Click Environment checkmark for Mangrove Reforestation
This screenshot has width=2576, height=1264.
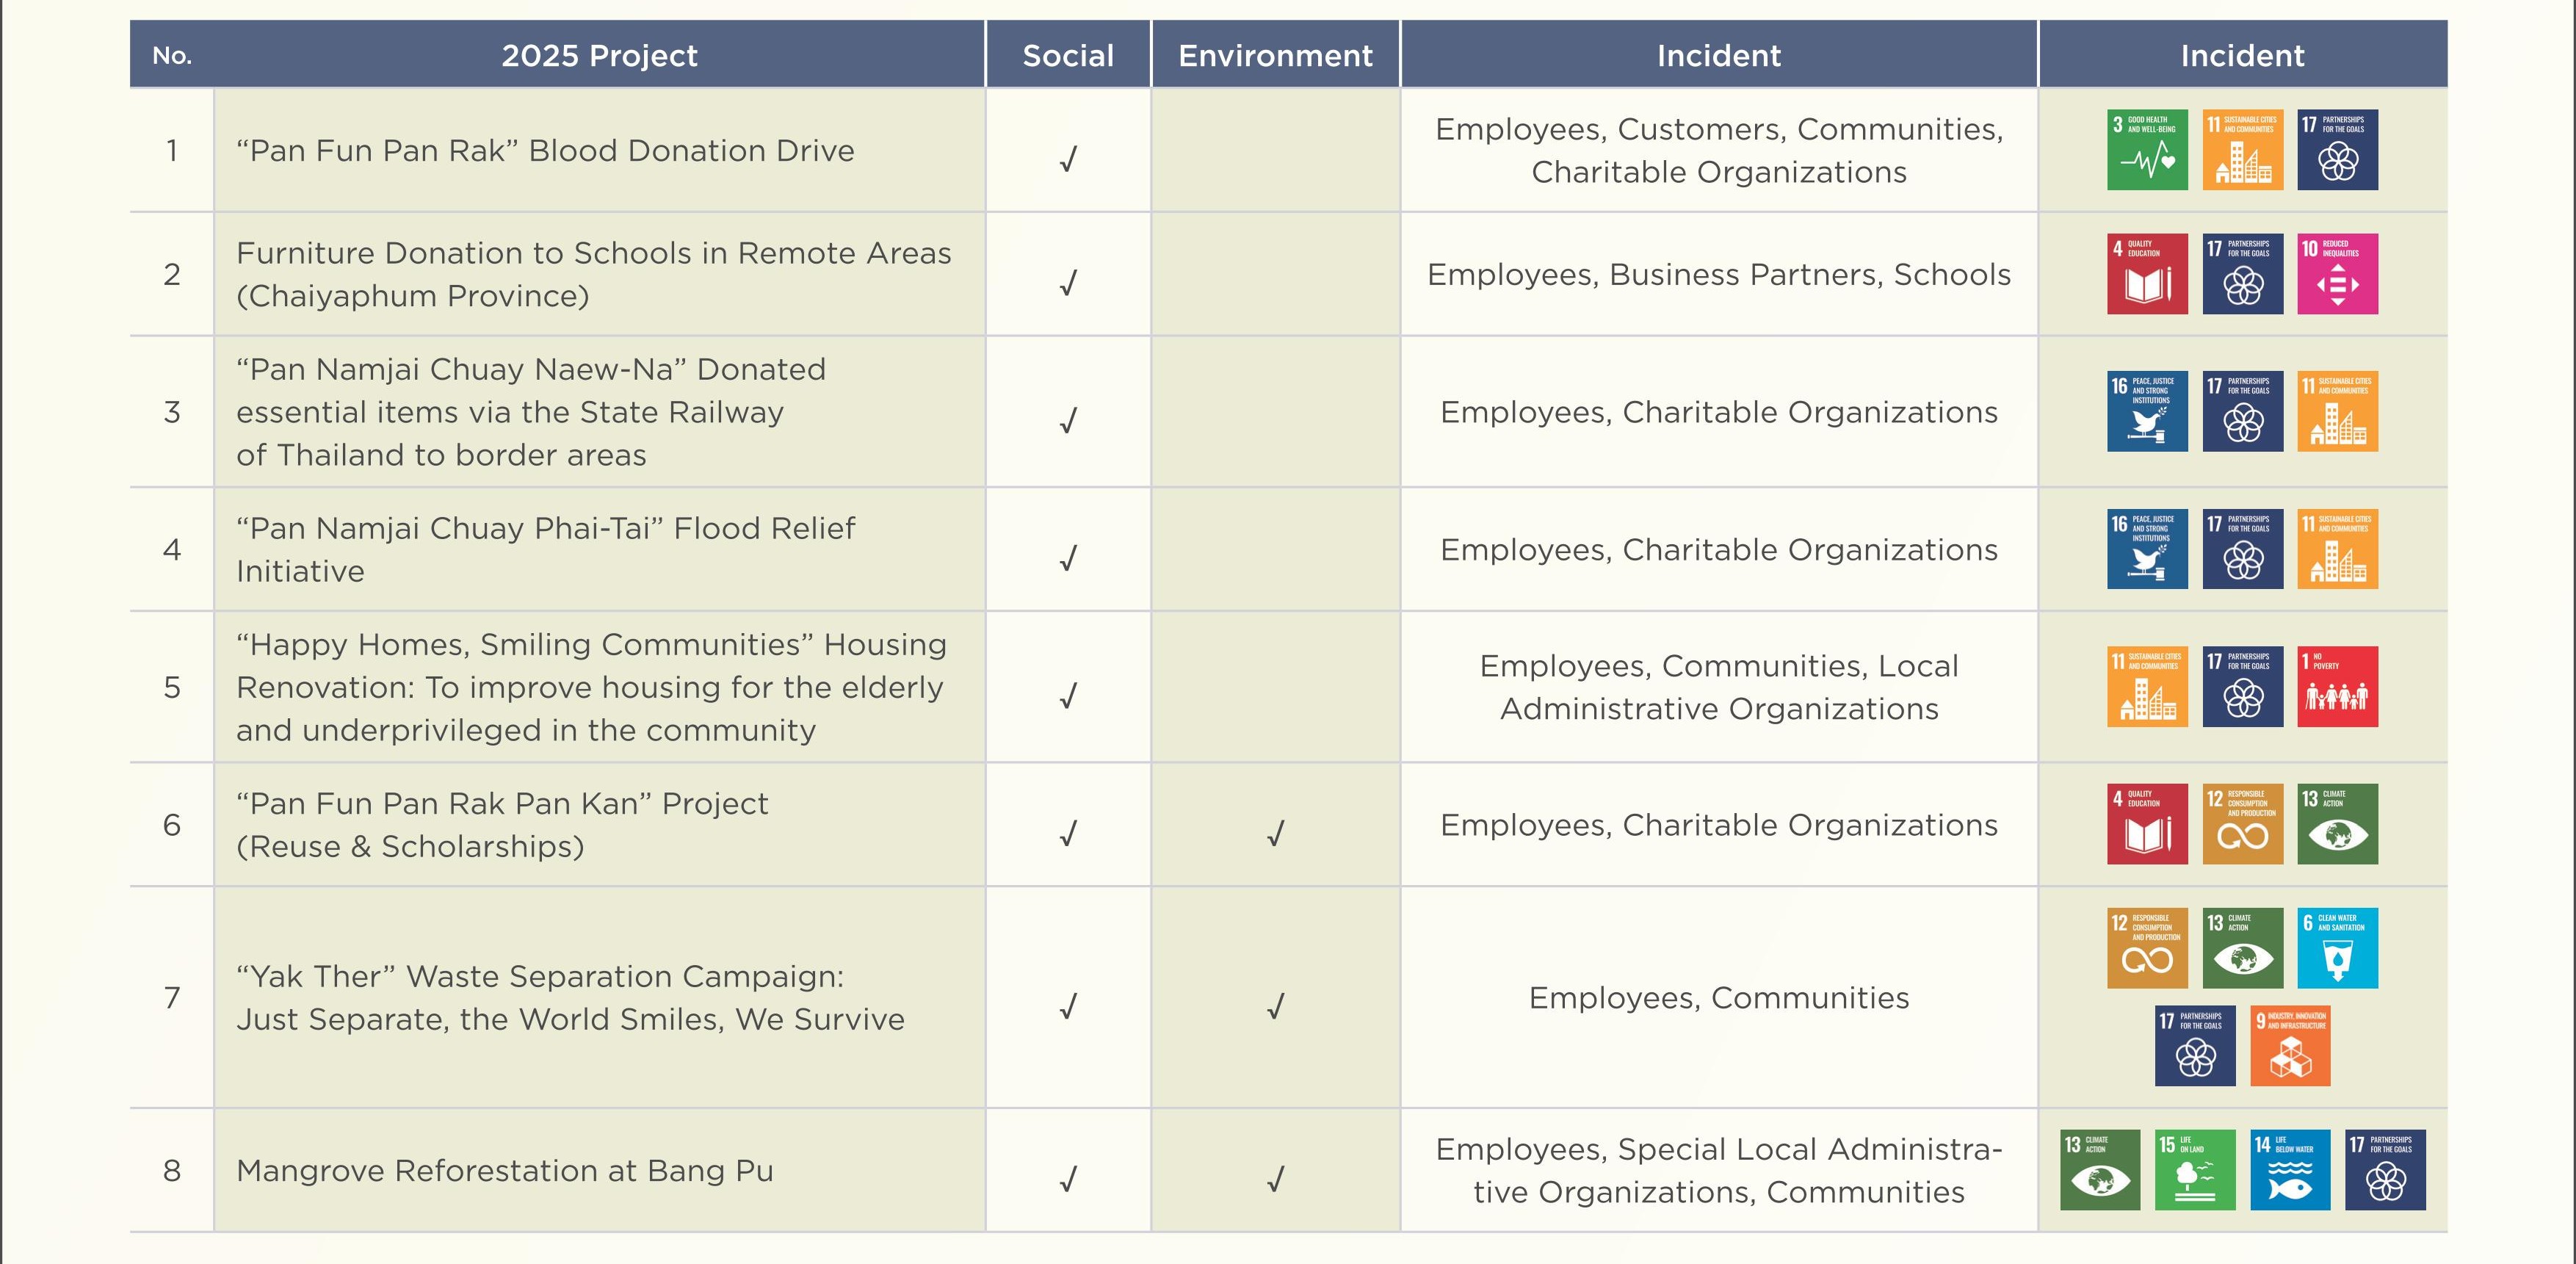click(1275, 1179)
